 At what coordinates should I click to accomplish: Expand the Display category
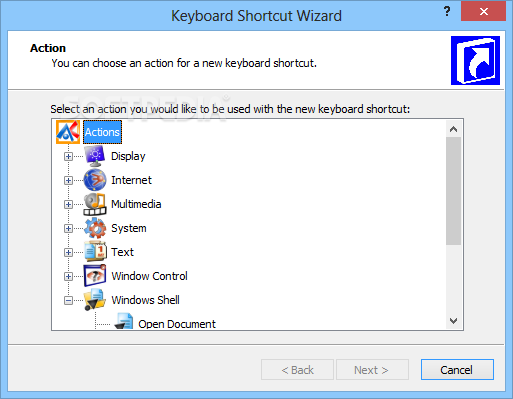(68, 156)
